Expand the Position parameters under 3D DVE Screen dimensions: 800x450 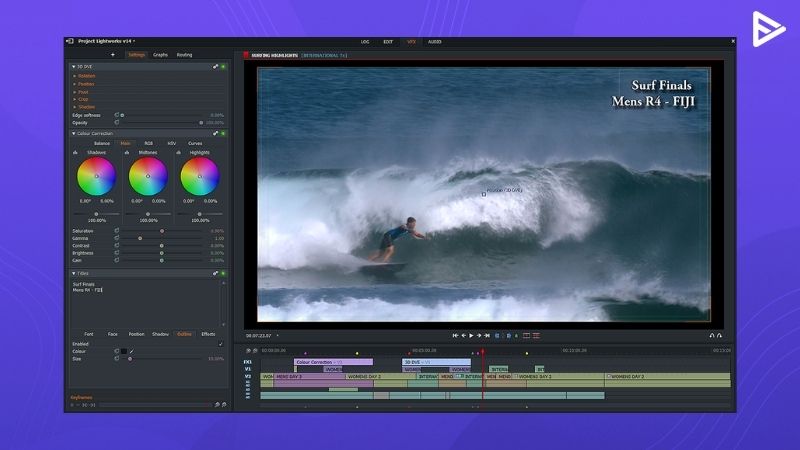tap(74, 84)
